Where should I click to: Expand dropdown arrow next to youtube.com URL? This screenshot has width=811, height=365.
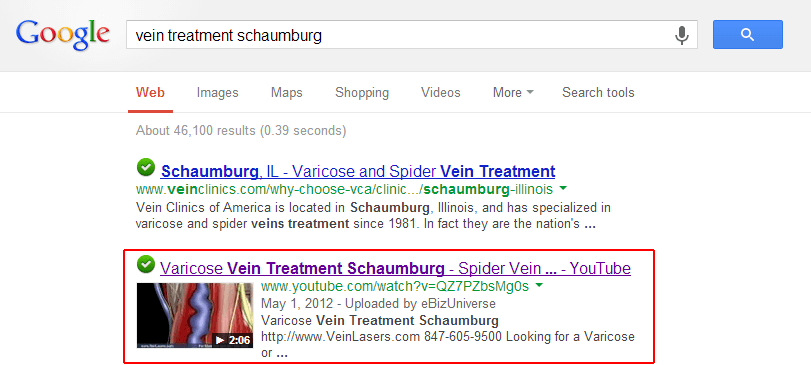click(539, 285)
